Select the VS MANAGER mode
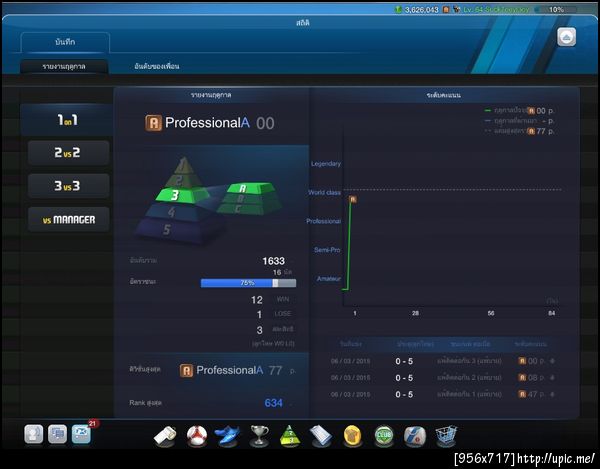The image size is (600, 469). [x=68, y=220]
